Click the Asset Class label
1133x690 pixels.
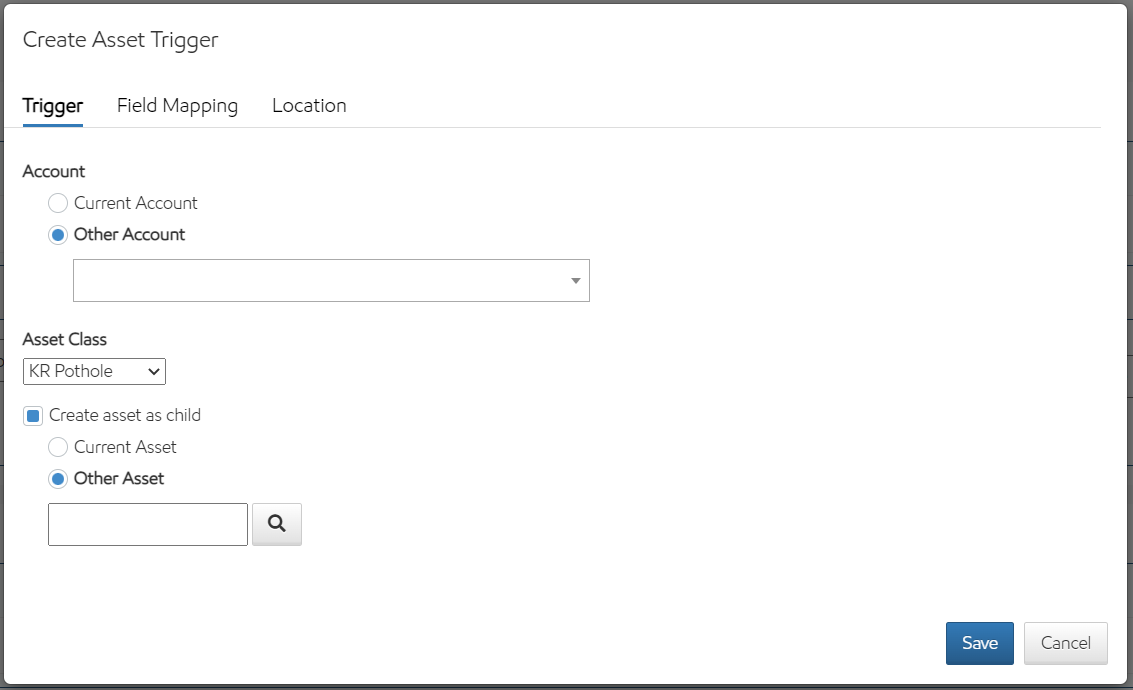coord(65,339)
